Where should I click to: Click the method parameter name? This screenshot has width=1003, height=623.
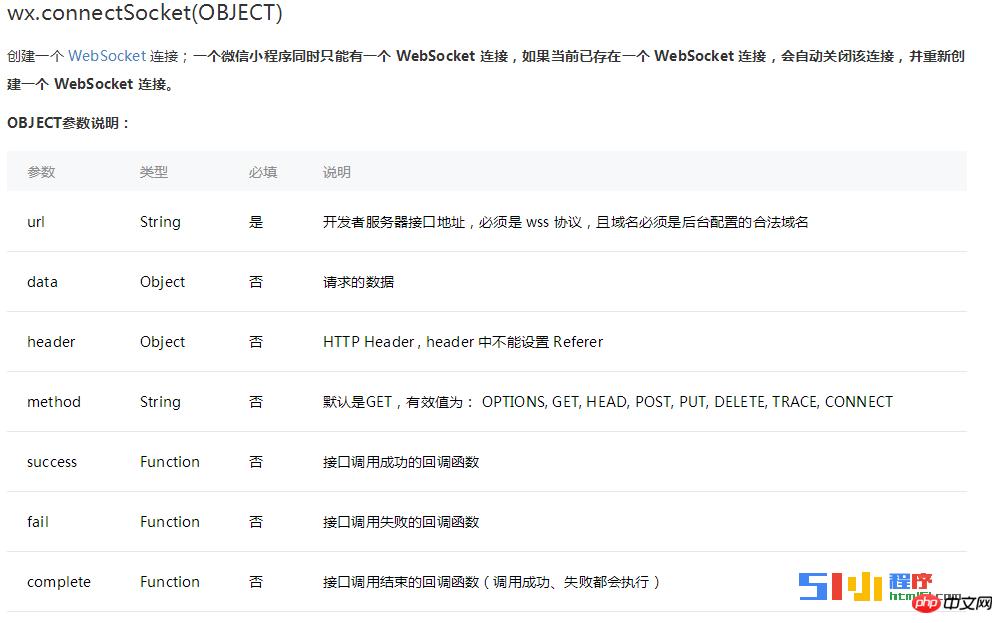tap(54, 401)
